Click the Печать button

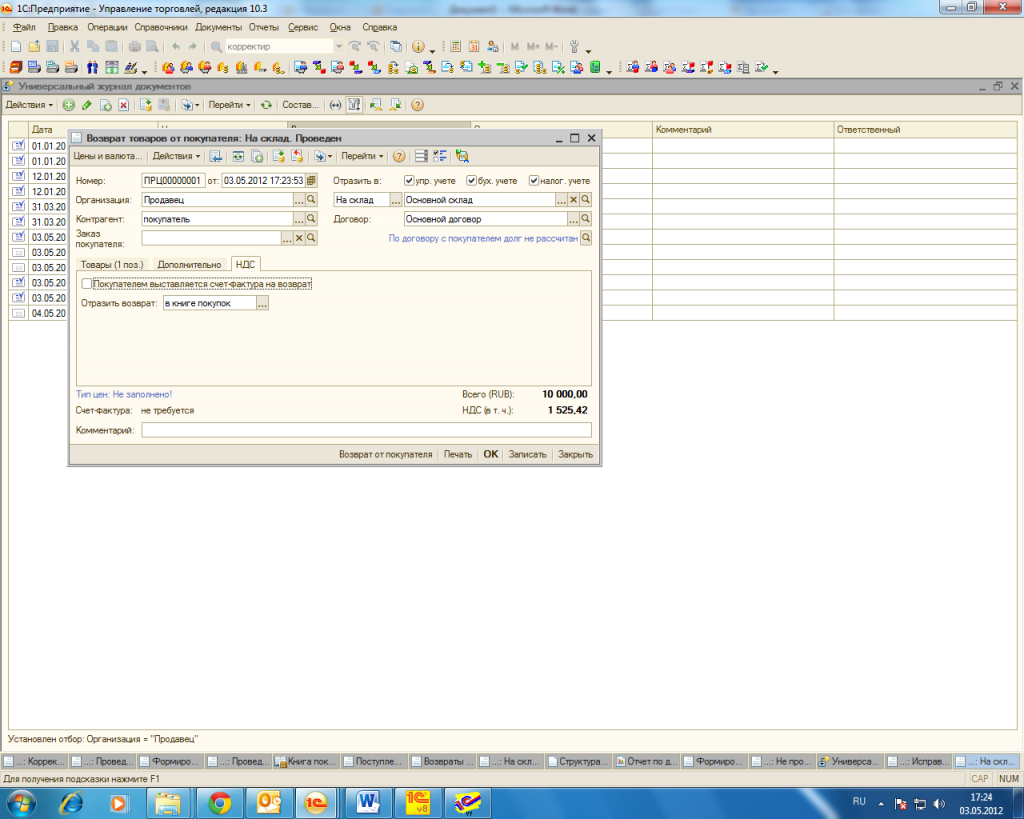tap(457, 454)
